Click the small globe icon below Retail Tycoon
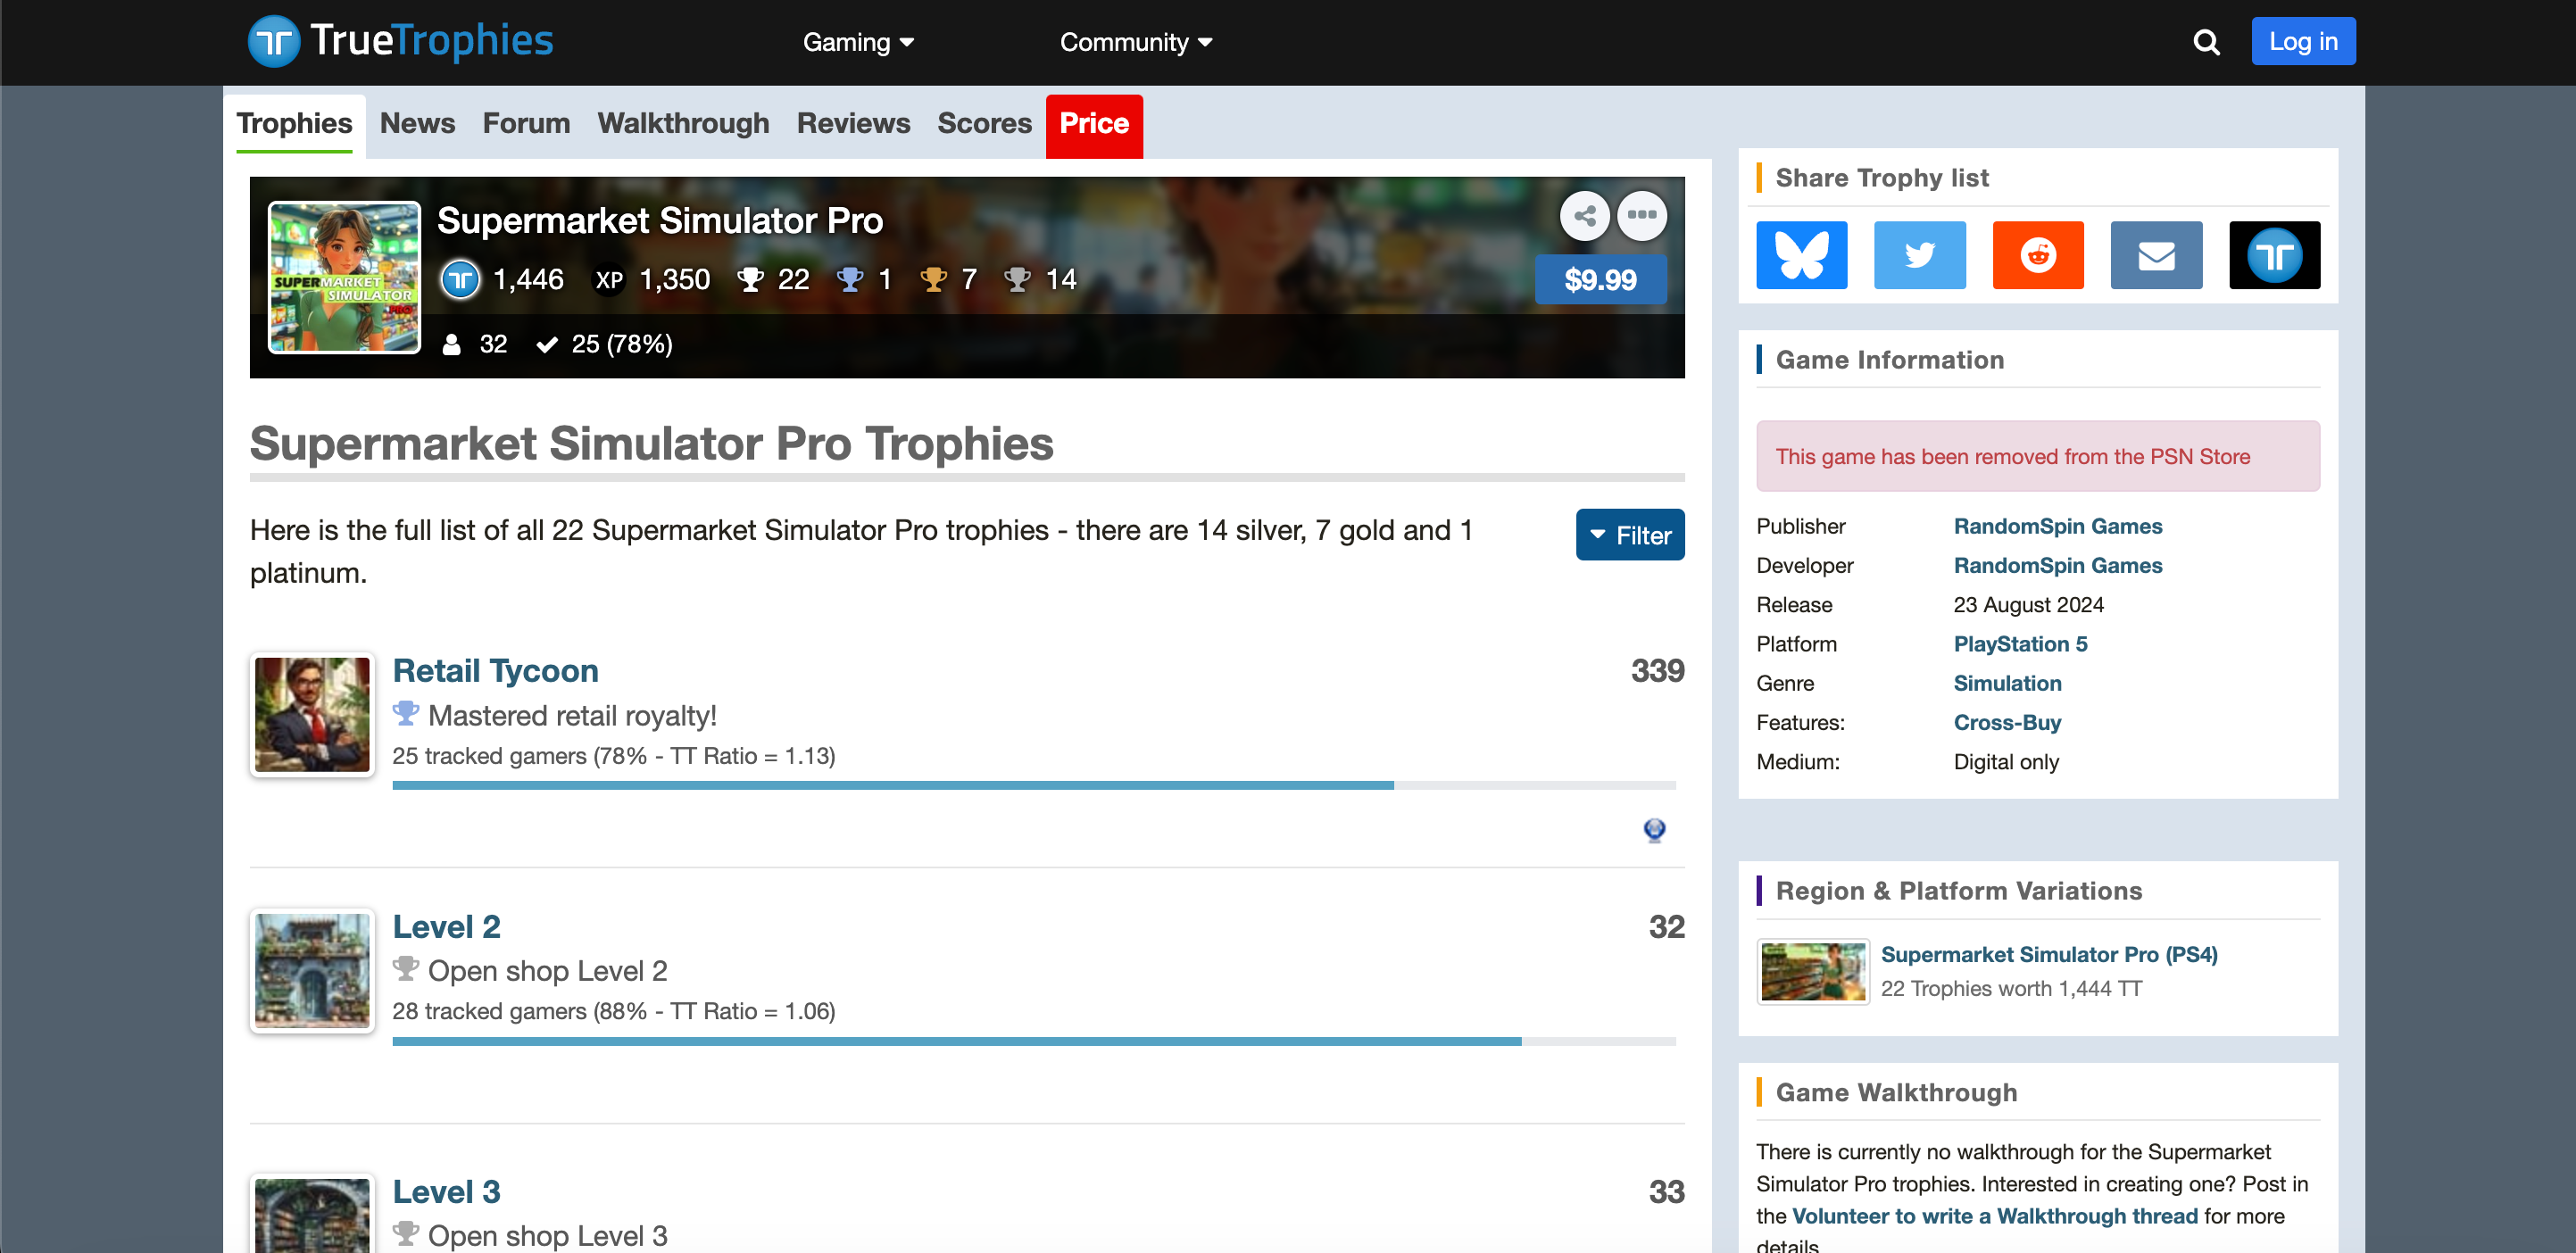The width and height of the screenshot is (2576, 1253). [x=1655, y=830]
